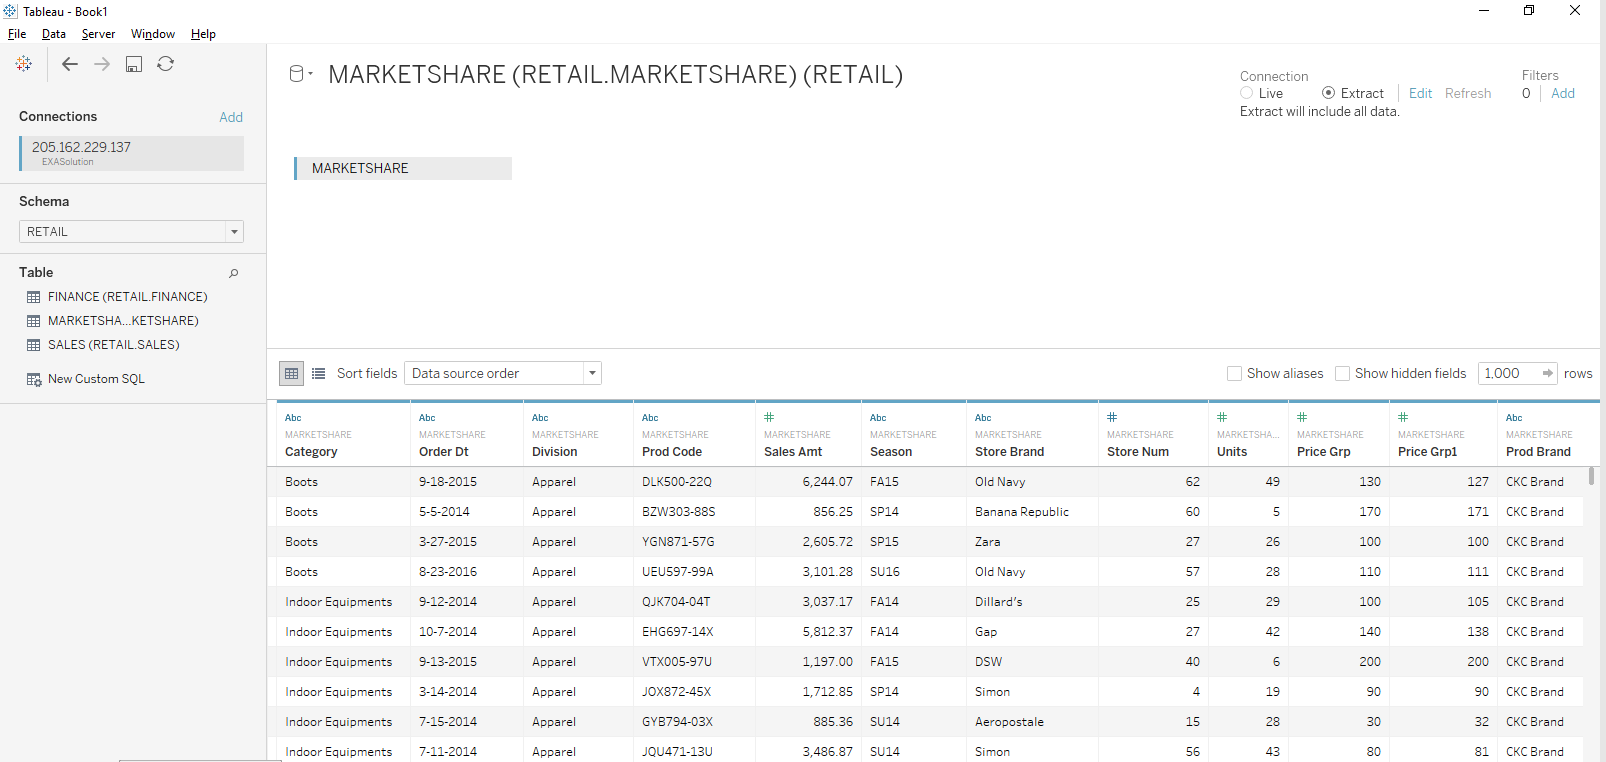Screen dimensions: 1606x762
Task: Change Division column Abc data type icon
Action: pos(540,418)
